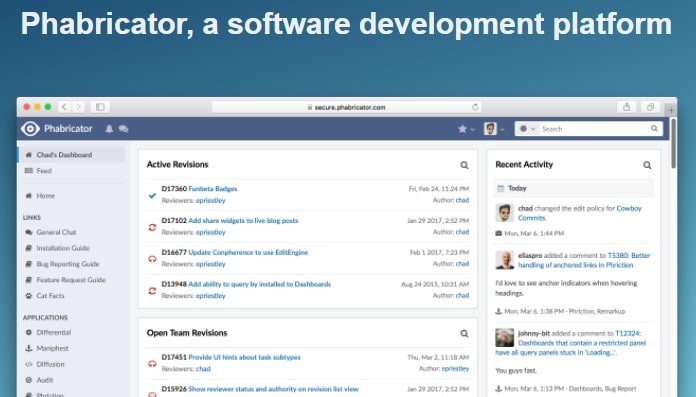Click author epriestley on D17451 row
Viewport: 696px width, 397px height.
(x=455, y=369)
